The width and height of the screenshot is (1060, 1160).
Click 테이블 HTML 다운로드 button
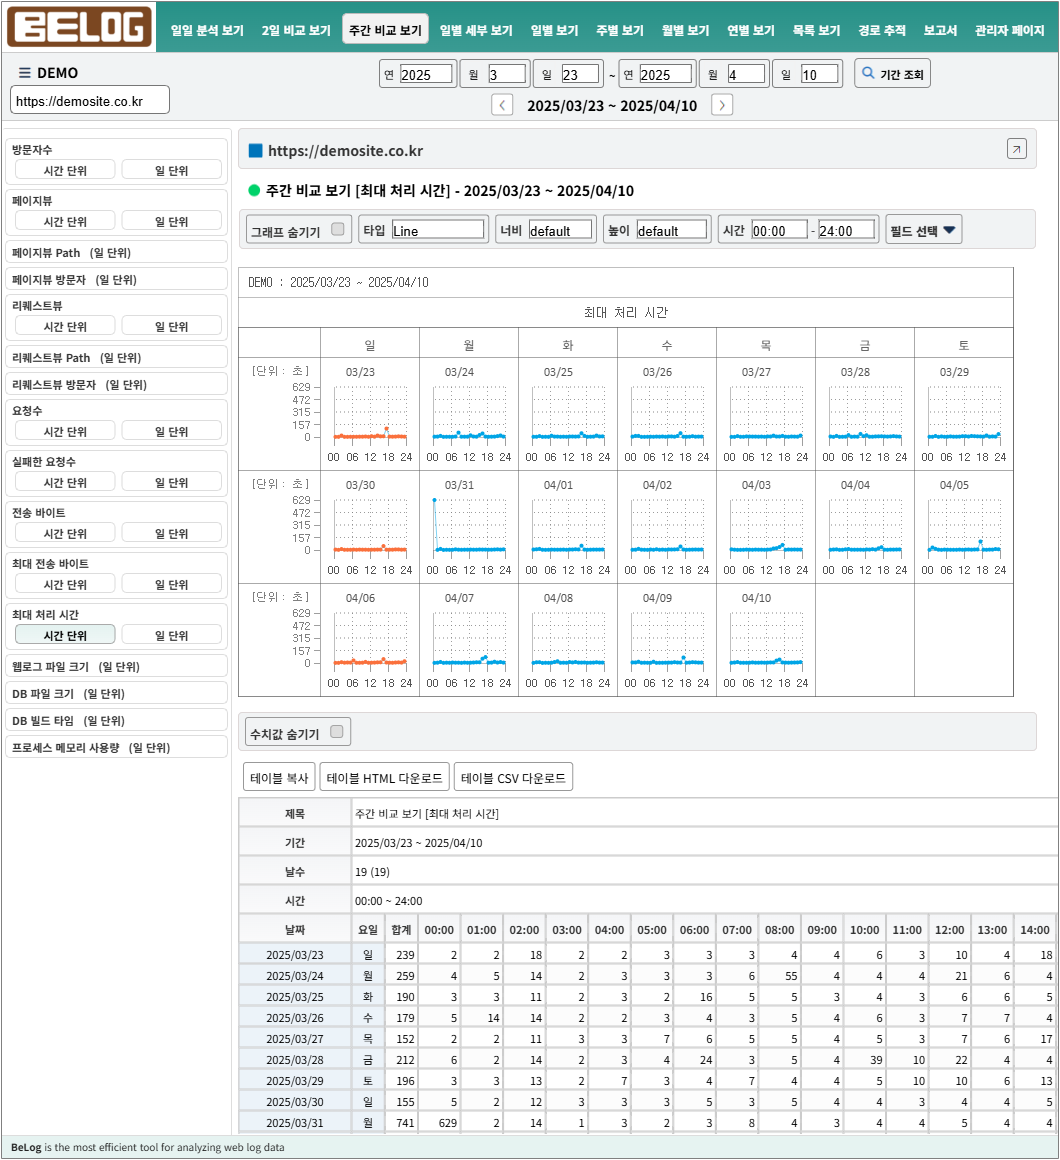tap(384, 778)
